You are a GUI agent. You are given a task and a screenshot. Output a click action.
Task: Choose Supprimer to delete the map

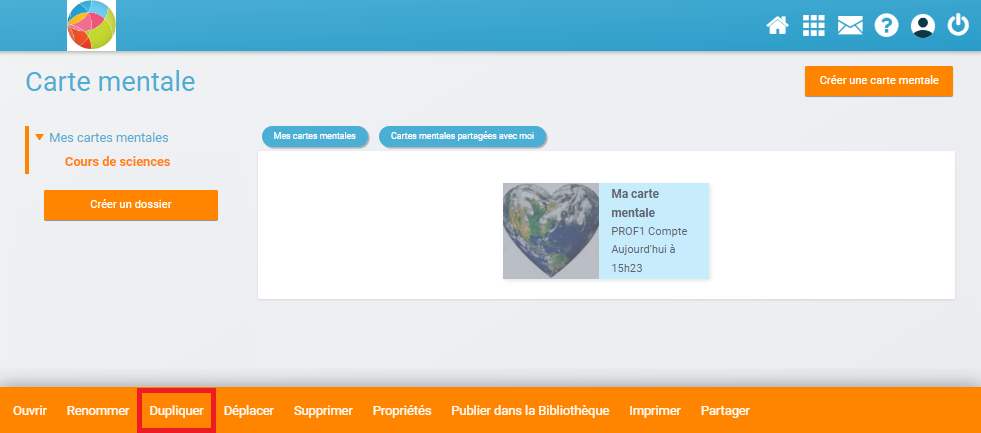(323, 411)
